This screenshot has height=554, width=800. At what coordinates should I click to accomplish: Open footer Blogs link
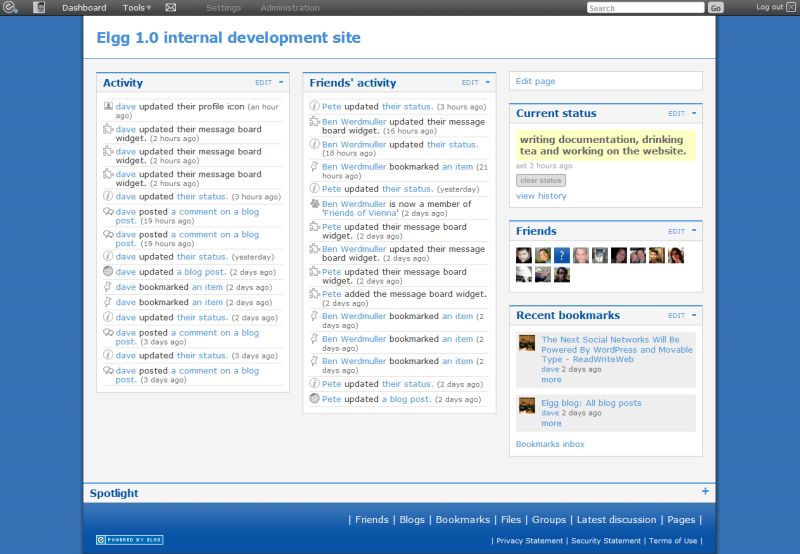[412, 519]
